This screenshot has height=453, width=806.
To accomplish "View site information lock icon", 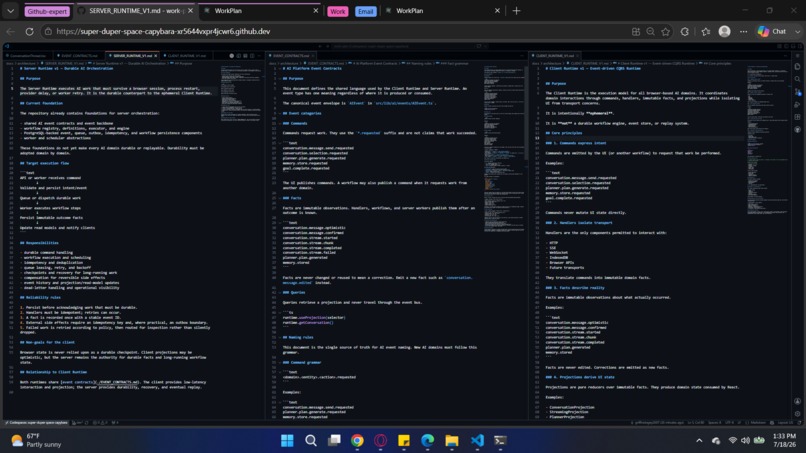I will [48, 31].
